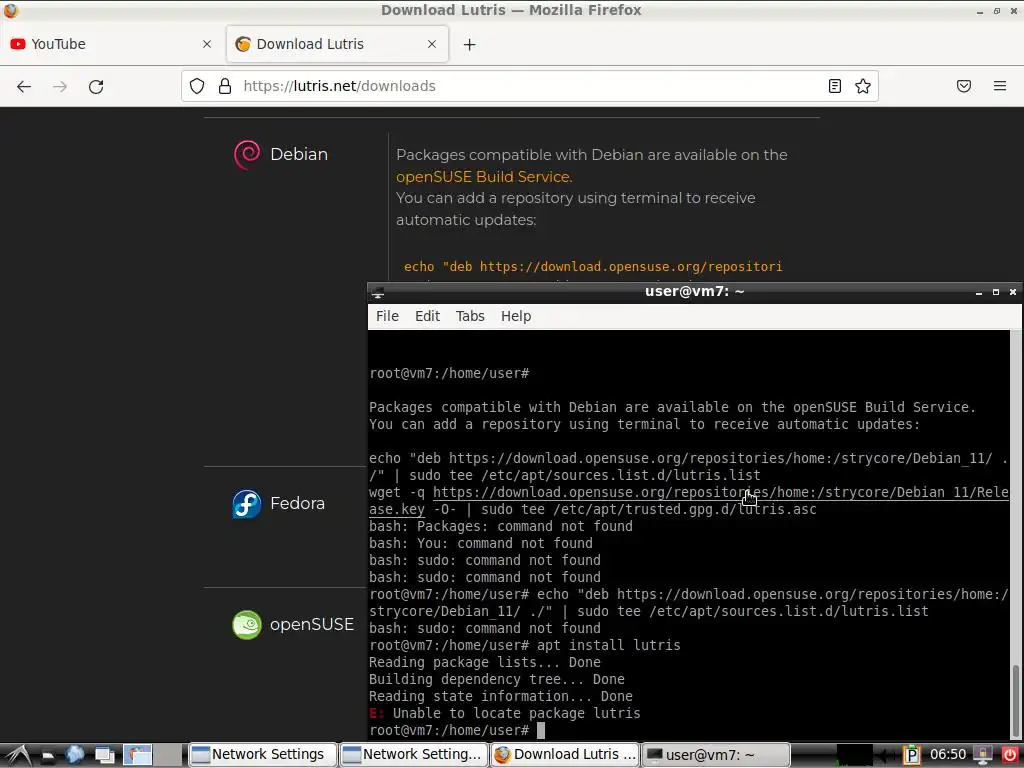Click the Firefox forward arrow
The width and height of the screenshot is (1024, 768).
tap(60, 86)
